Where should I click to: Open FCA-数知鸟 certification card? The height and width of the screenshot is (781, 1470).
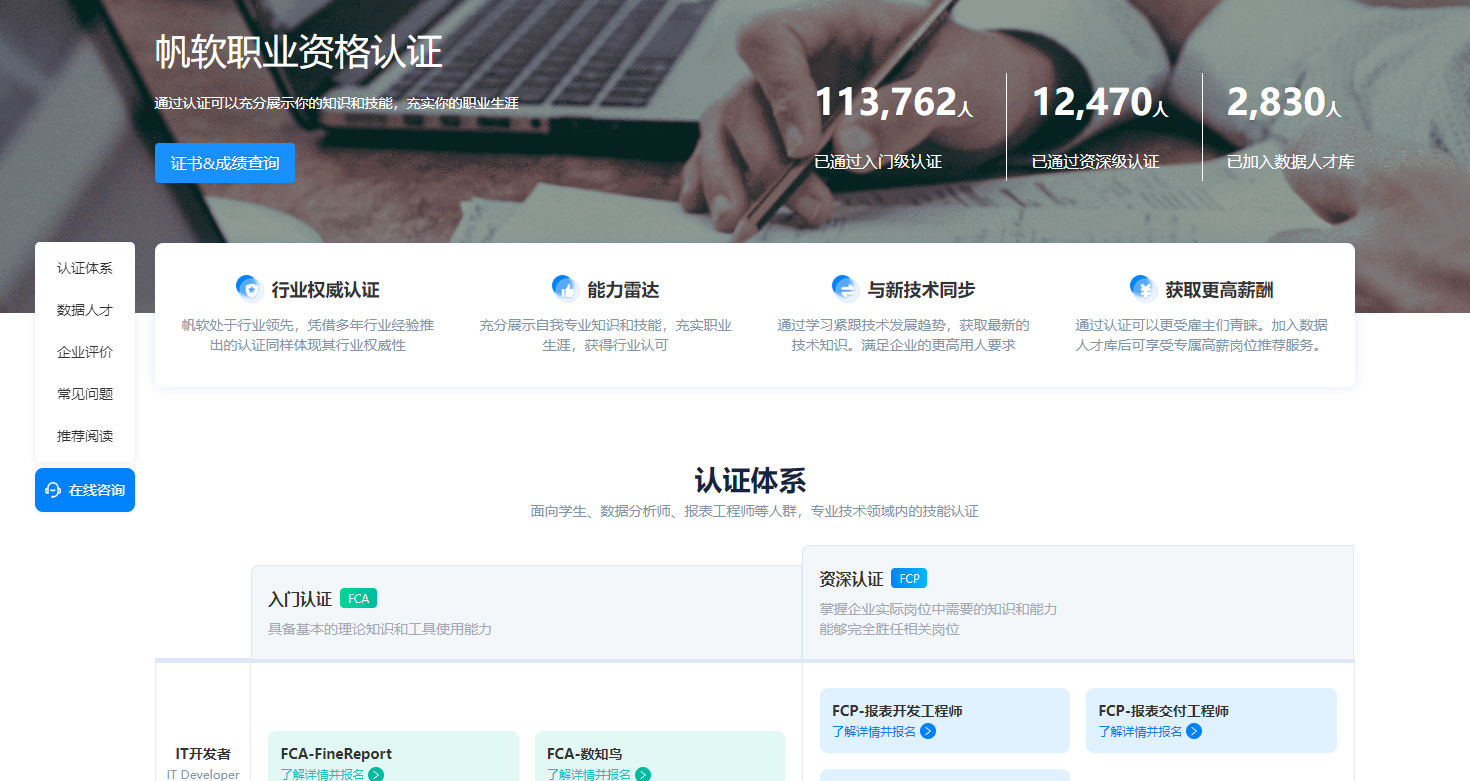660,756
